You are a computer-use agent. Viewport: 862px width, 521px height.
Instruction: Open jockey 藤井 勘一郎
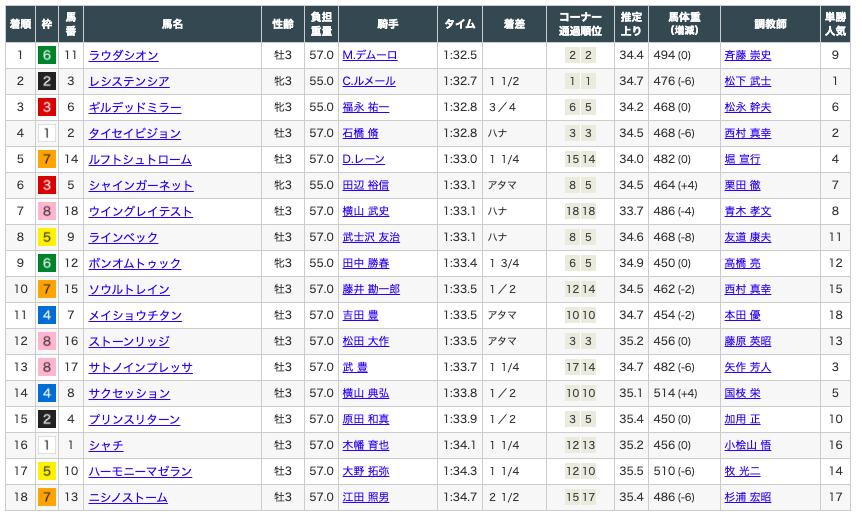pos(371,290)
